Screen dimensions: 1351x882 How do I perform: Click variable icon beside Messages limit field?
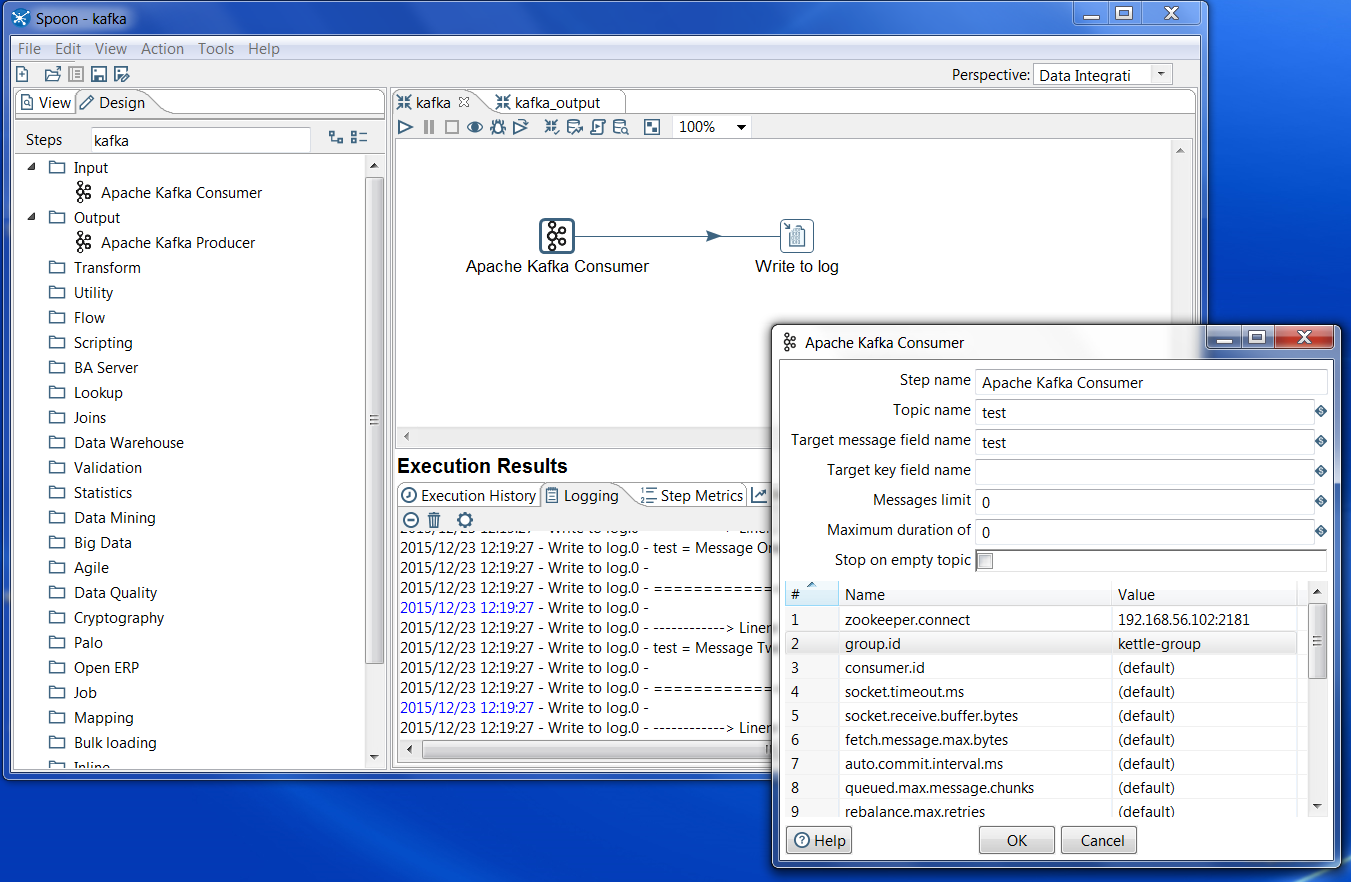click(1321, 501)
